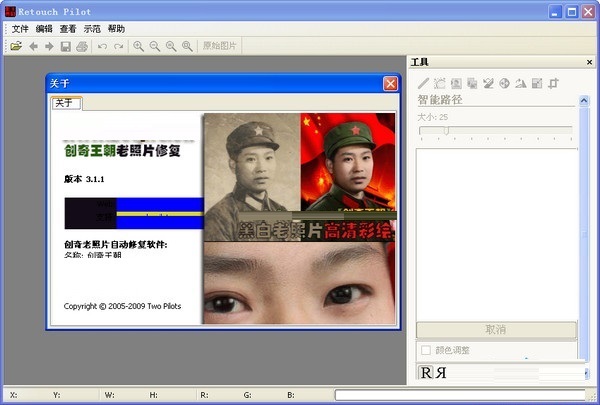
Task: Click the third magnifier zoom icon
Action: (171, 46)
